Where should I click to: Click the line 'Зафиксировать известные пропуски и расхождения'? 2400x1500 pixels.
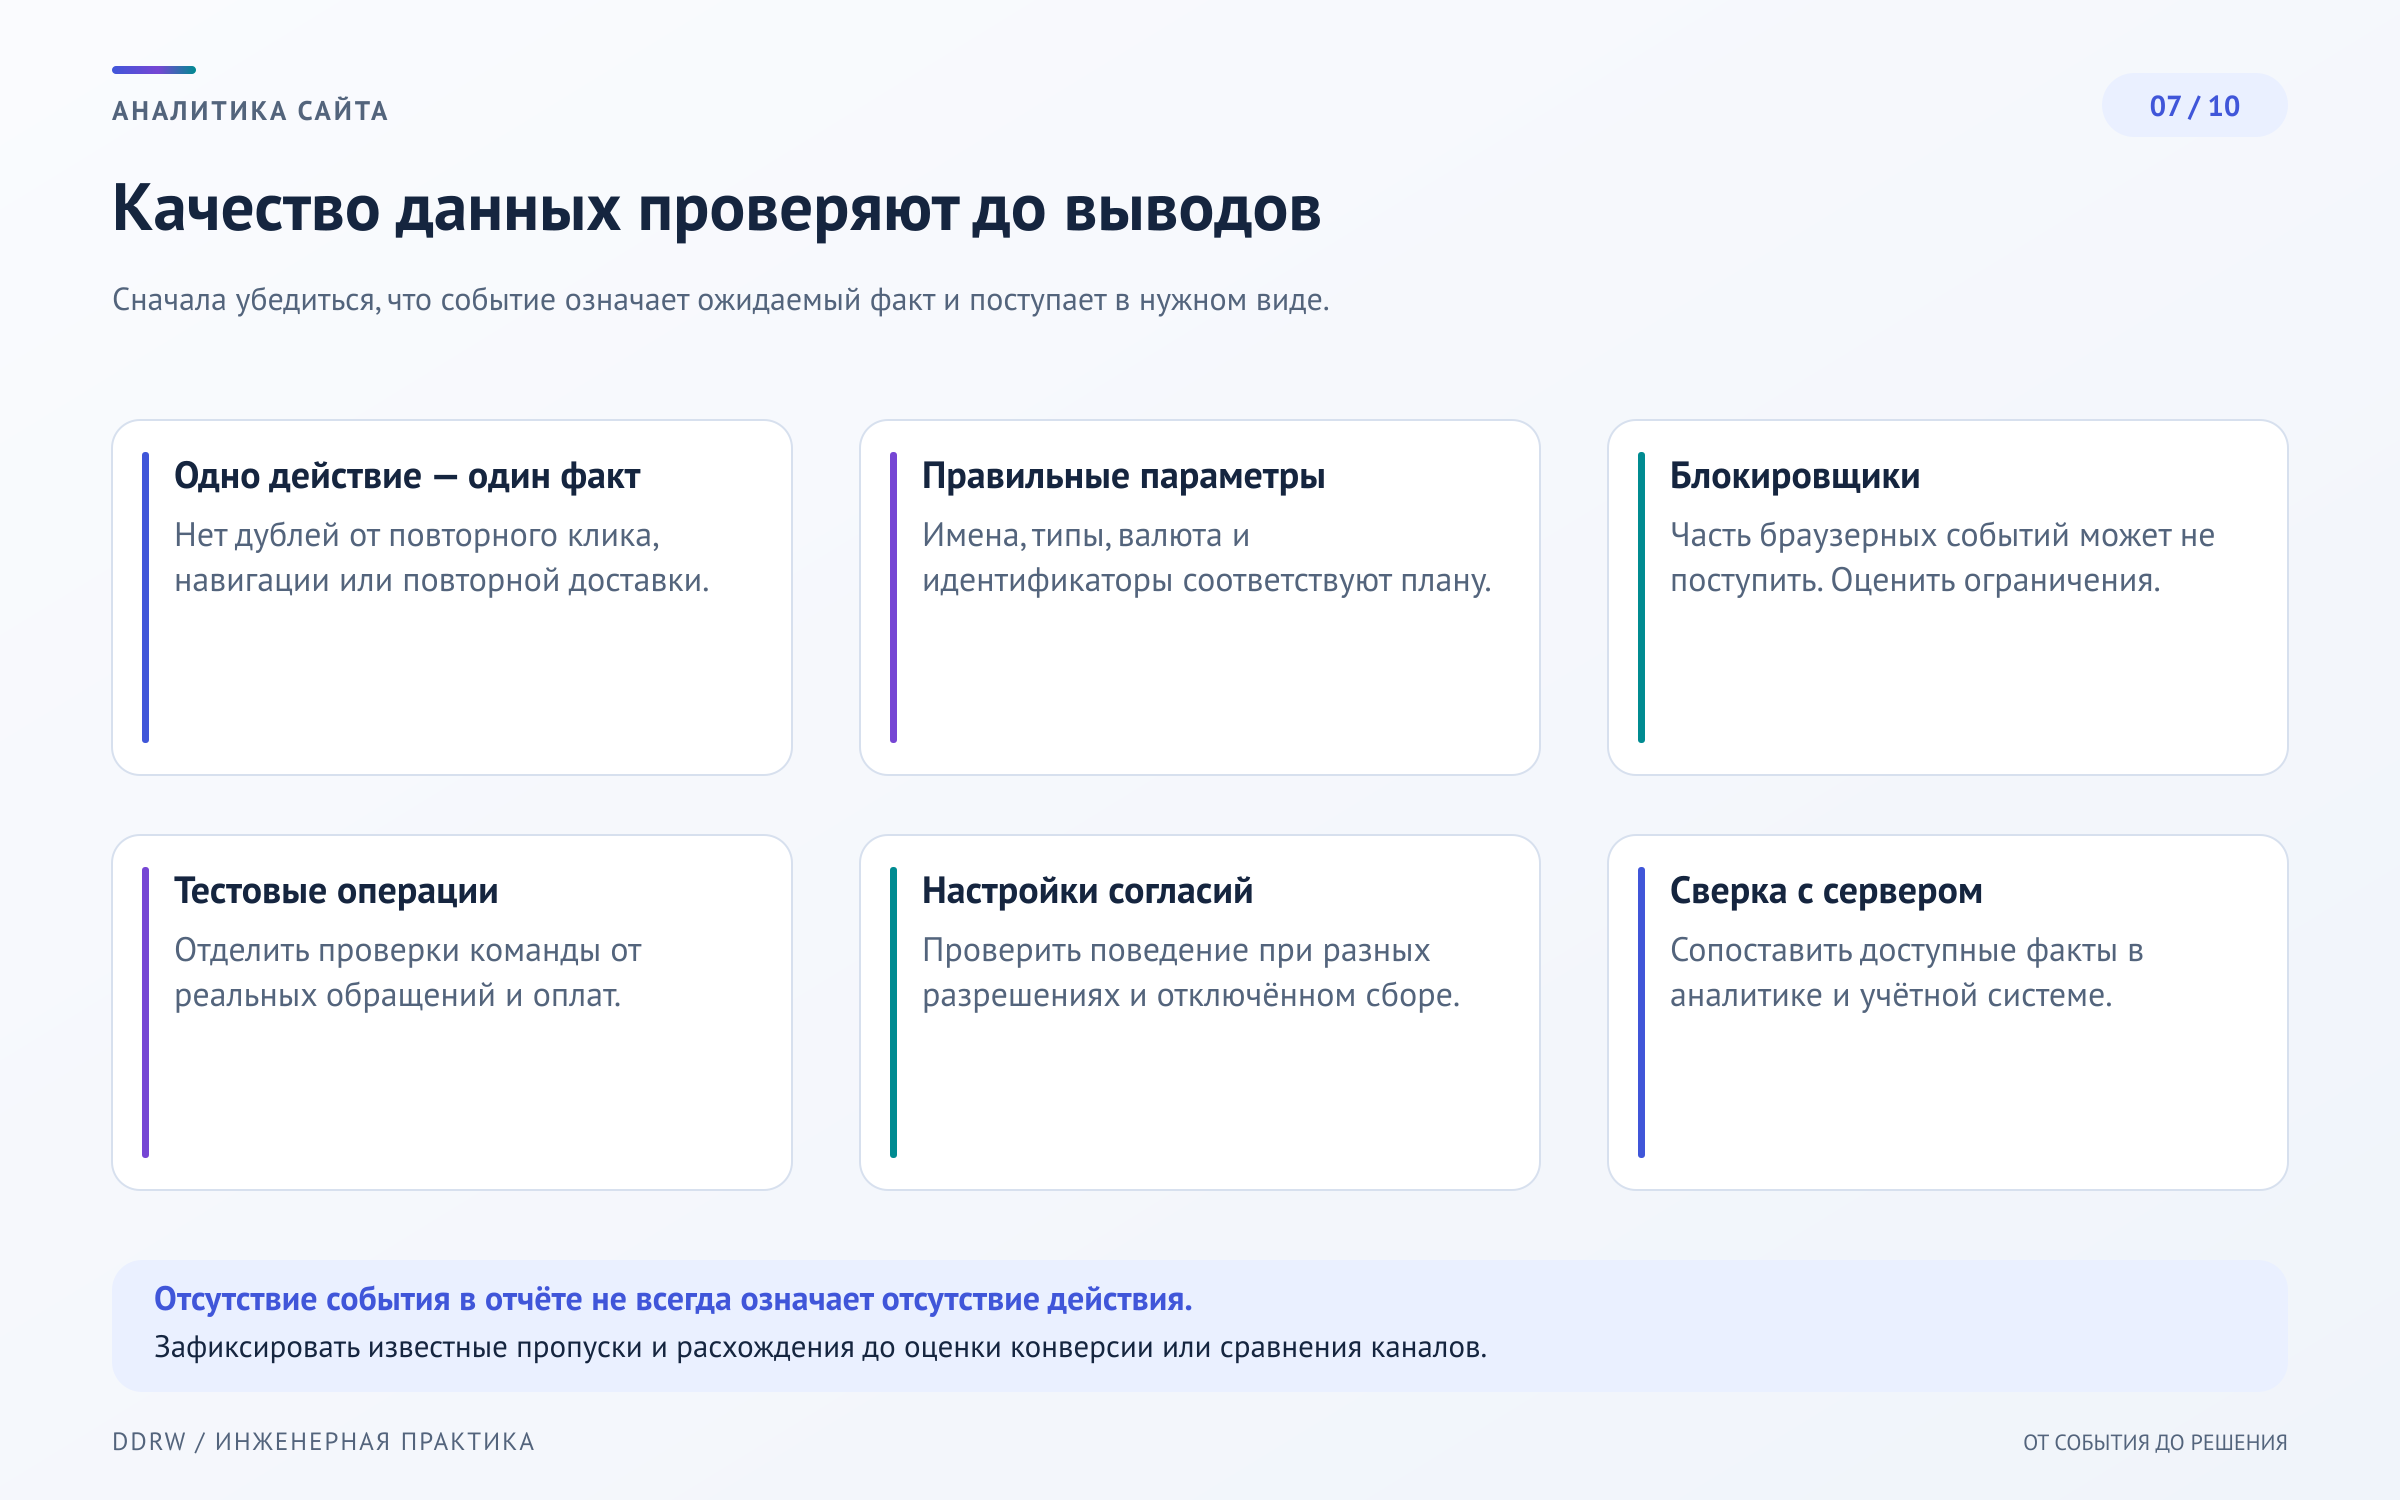(820, 1347)
